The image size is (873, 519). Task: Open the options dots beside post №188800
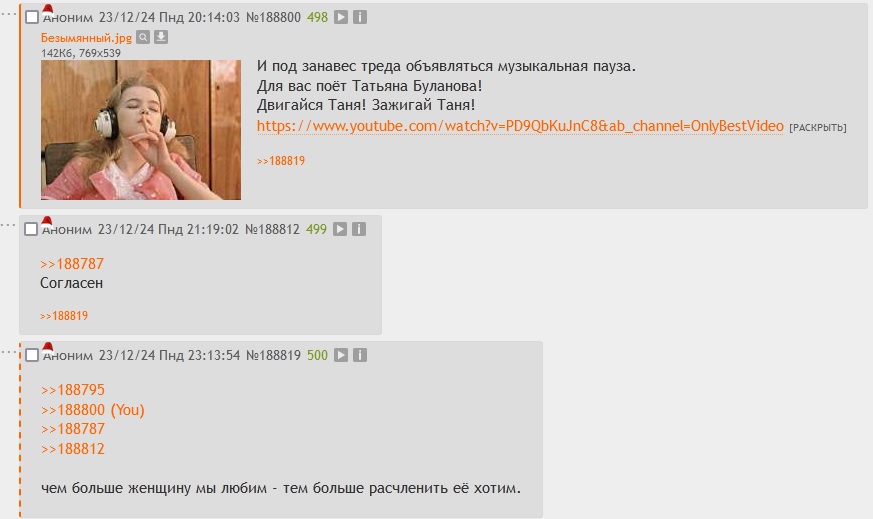click(x=8, y=14)
